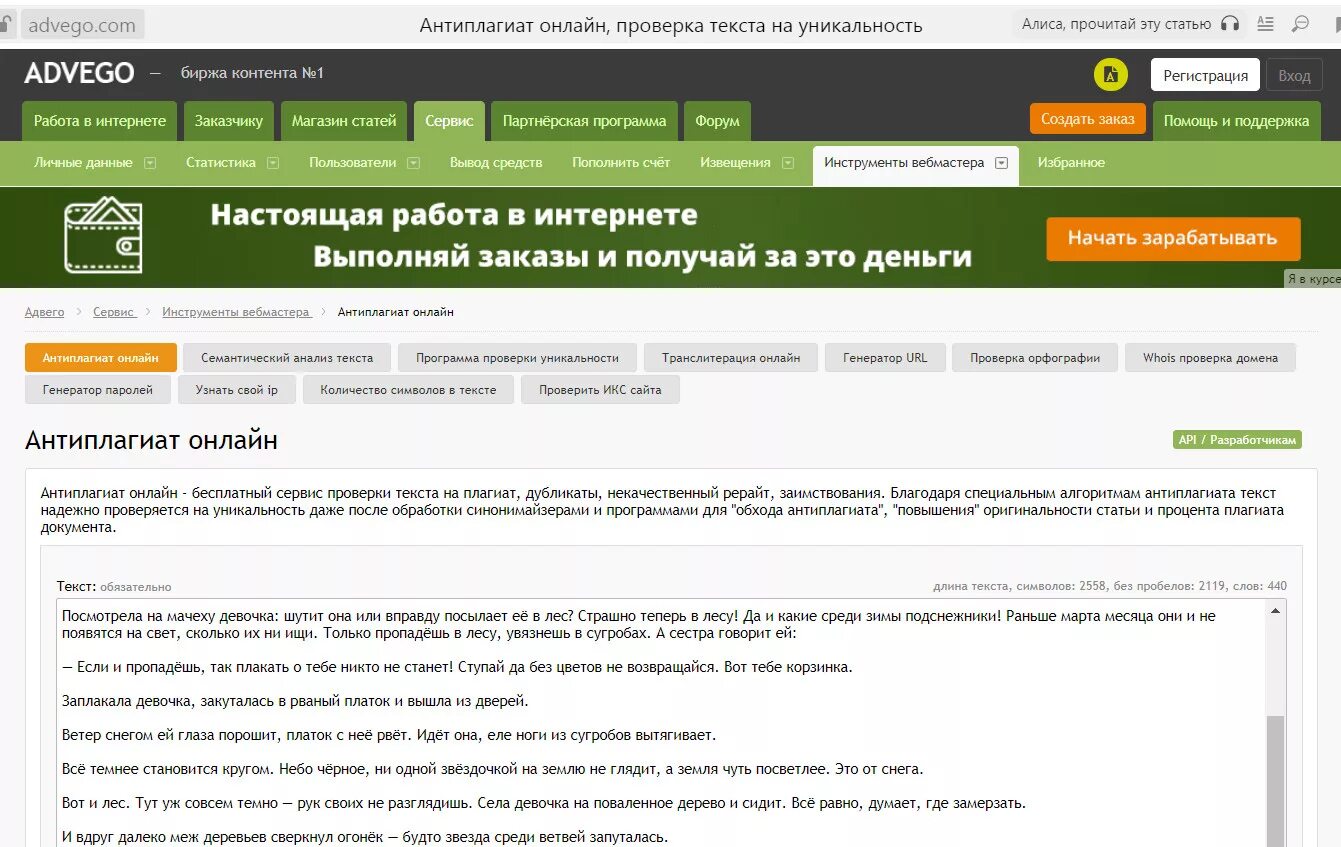This screenshot has width=1341, height=847.
Task: Click the page title in browser bar
Action: click(671, 25)
